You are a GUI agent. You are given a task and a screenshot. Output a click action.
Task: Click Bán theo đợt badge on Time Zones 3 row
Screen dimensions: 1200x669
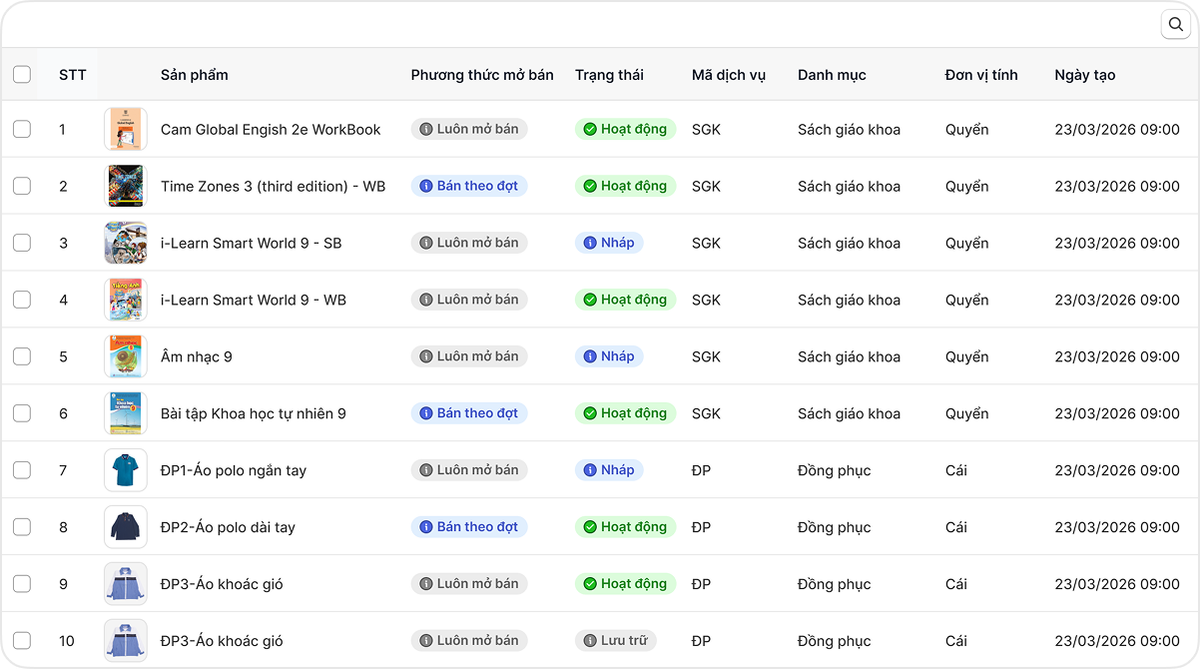(469, 186)
